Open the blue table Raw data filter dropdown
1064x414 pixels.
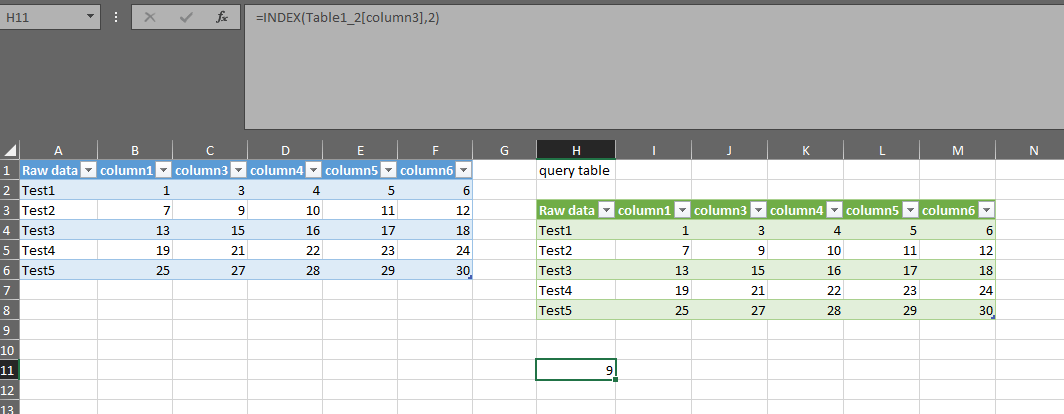click(x=88, y=170)
